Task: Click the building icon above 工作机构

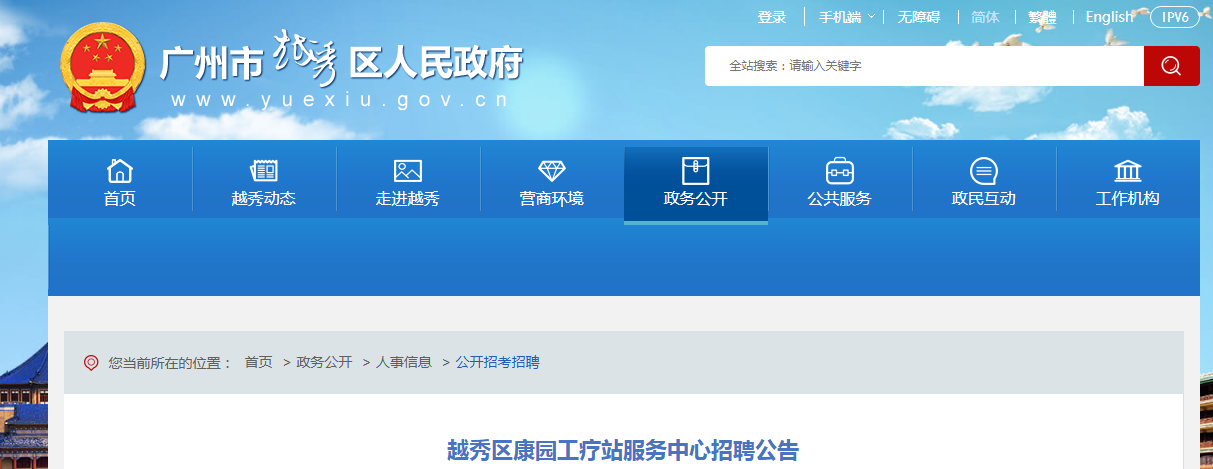Action: click(x=1128, y=170)
